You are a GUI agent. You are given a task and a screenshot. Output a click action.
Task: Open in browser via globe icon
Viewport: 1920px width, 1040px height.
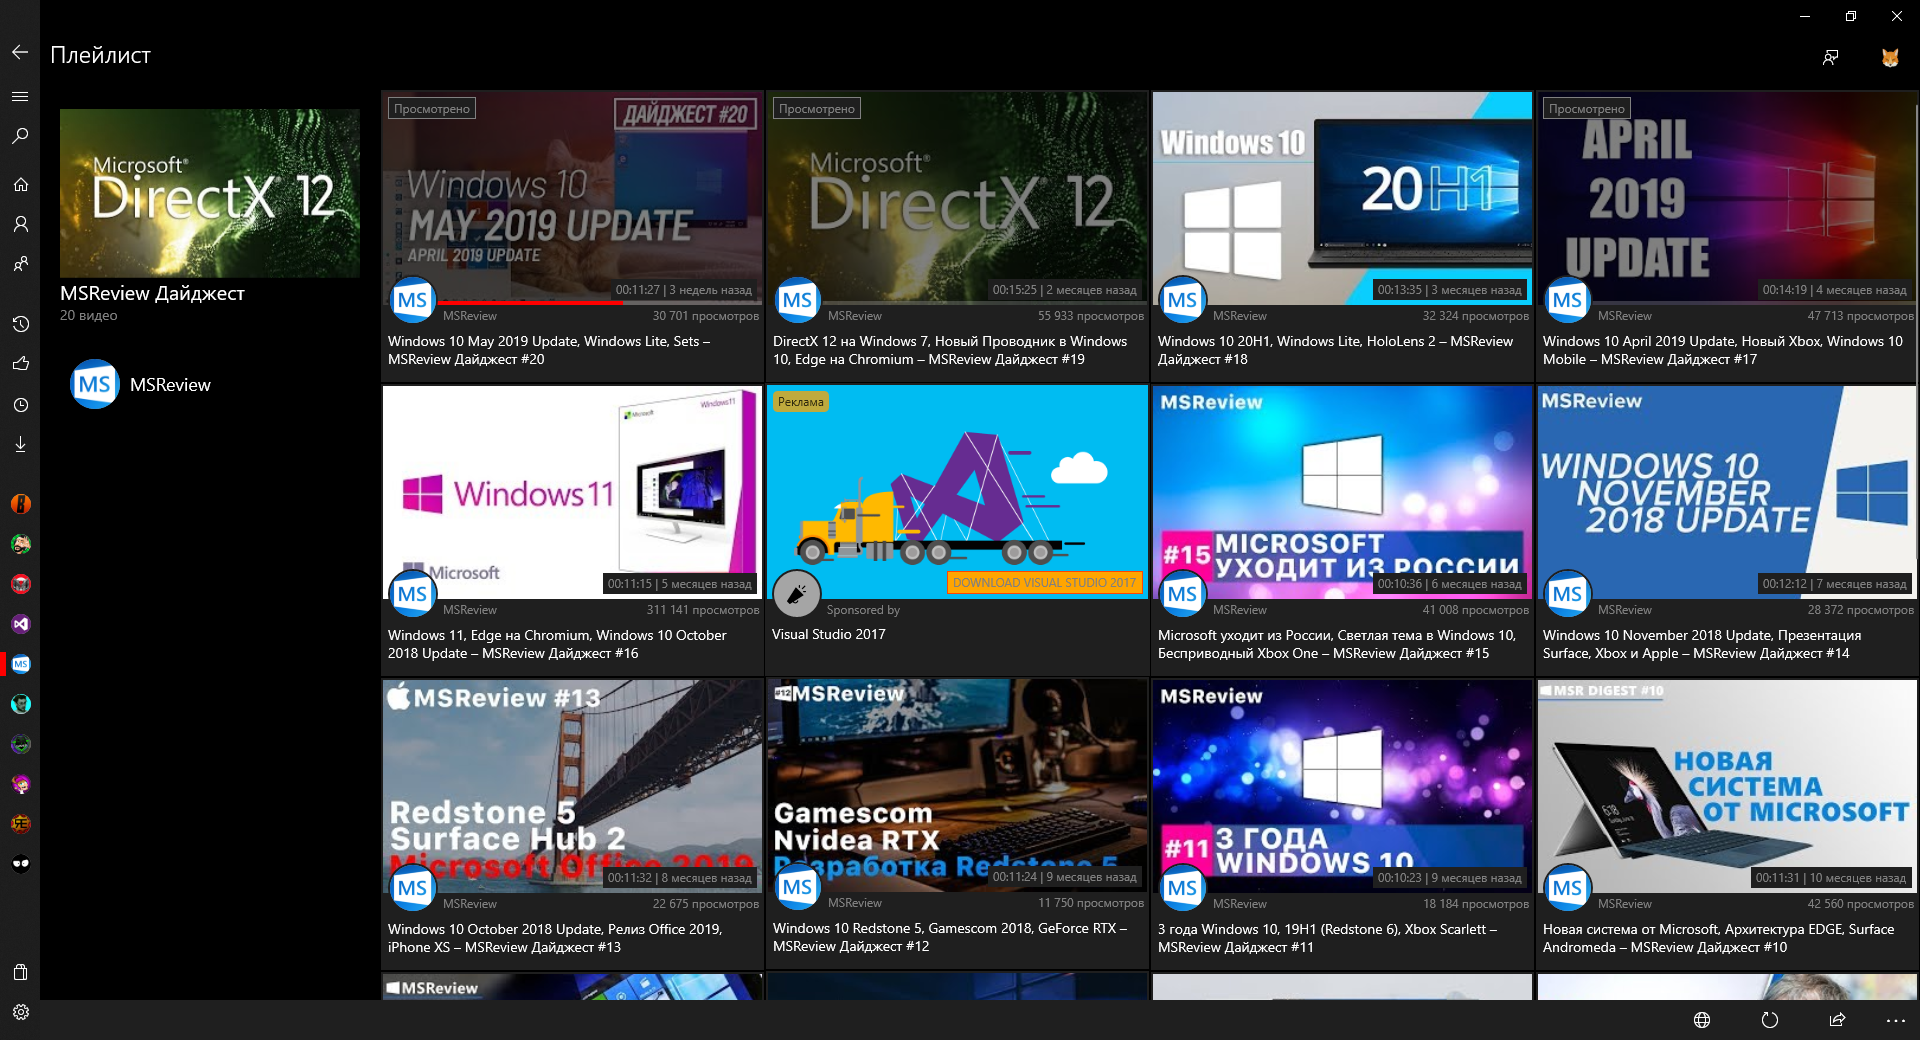coord(1702,1020)
